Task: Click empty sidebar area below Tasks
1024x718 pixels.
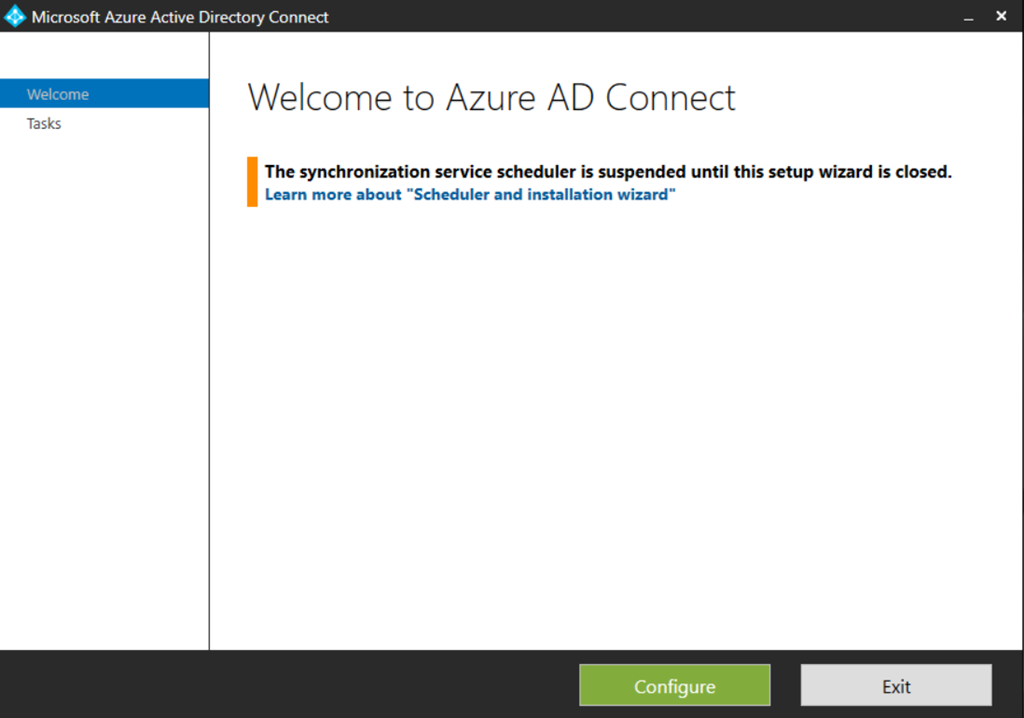Action: [x=104, y=380]
